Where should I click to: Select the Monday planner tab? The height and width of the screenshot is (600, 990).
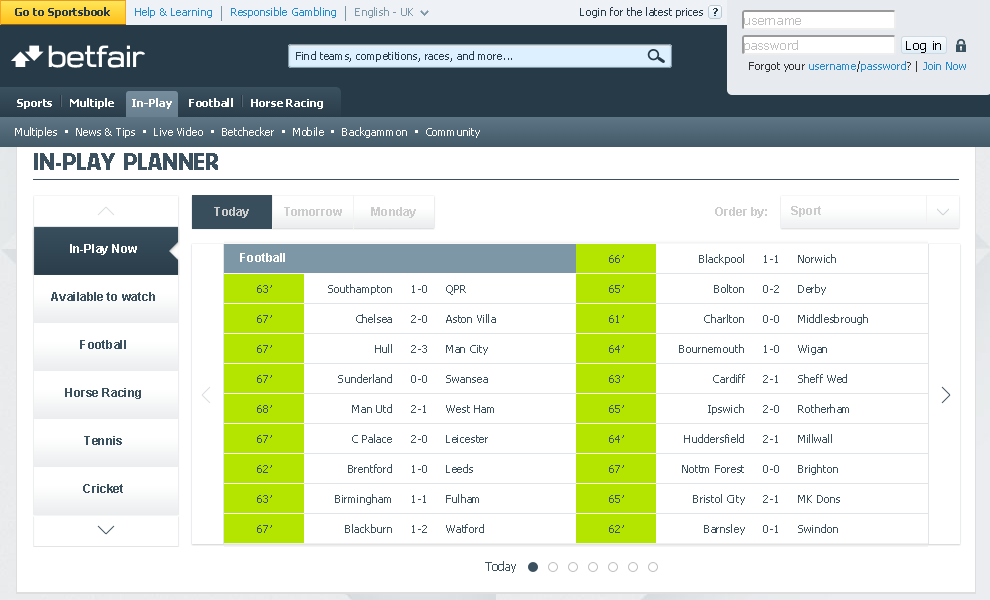click(393, 212)
